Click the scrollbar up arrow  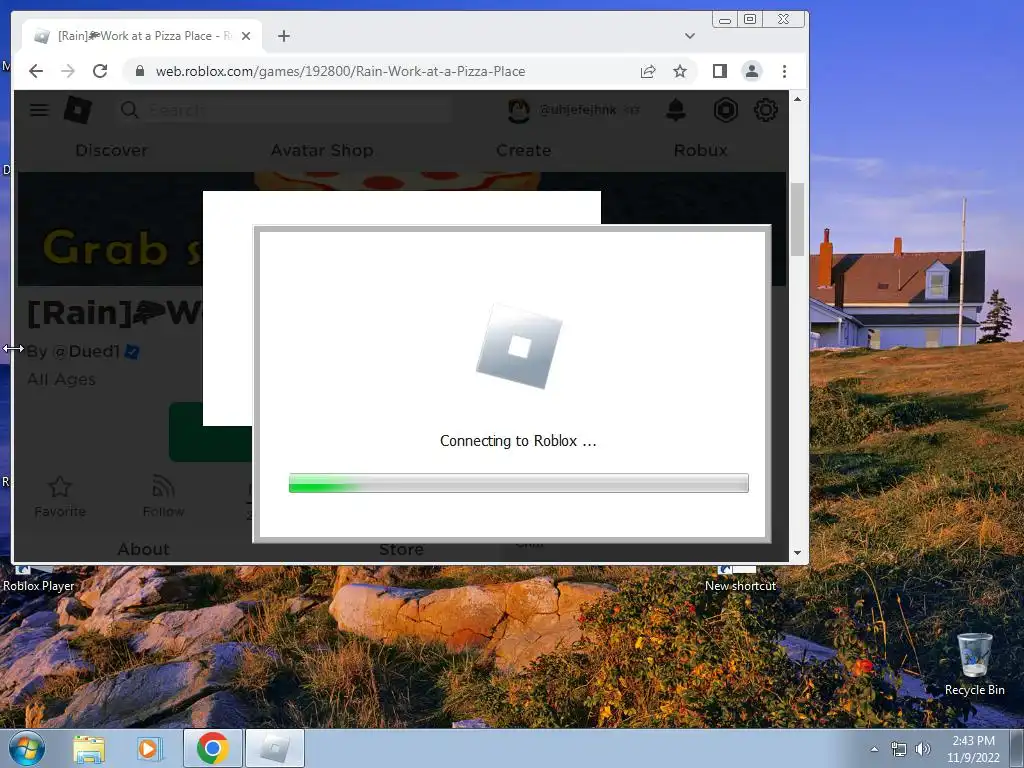click(797, 99)
